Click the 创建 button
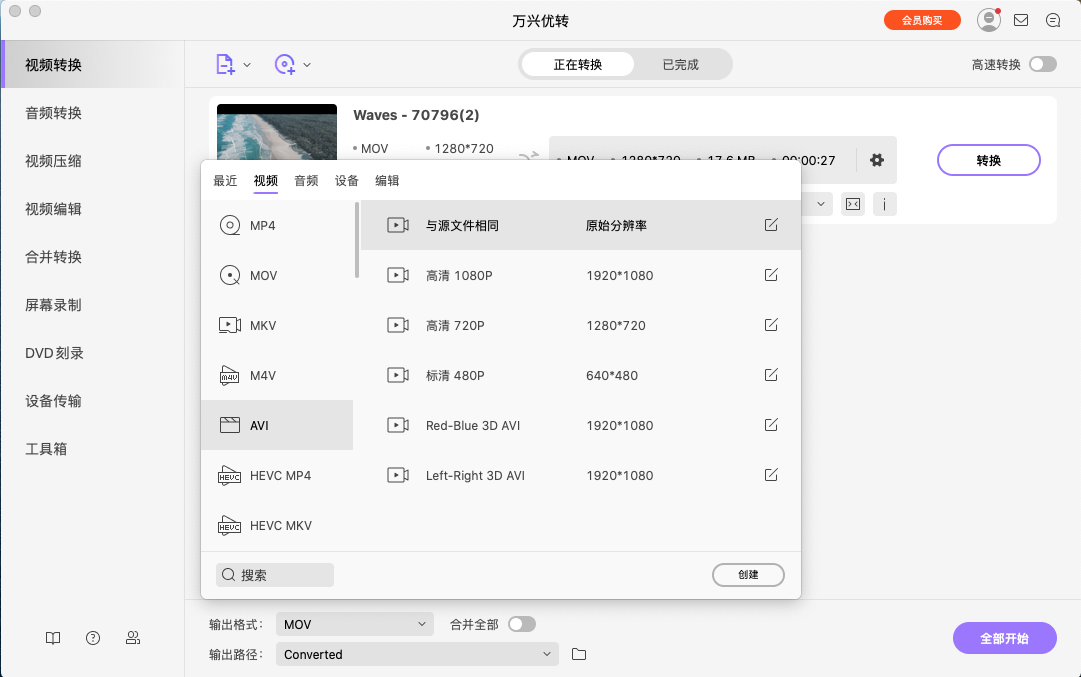The width and height of the screenshot is (1081, 677). point(748,574)
